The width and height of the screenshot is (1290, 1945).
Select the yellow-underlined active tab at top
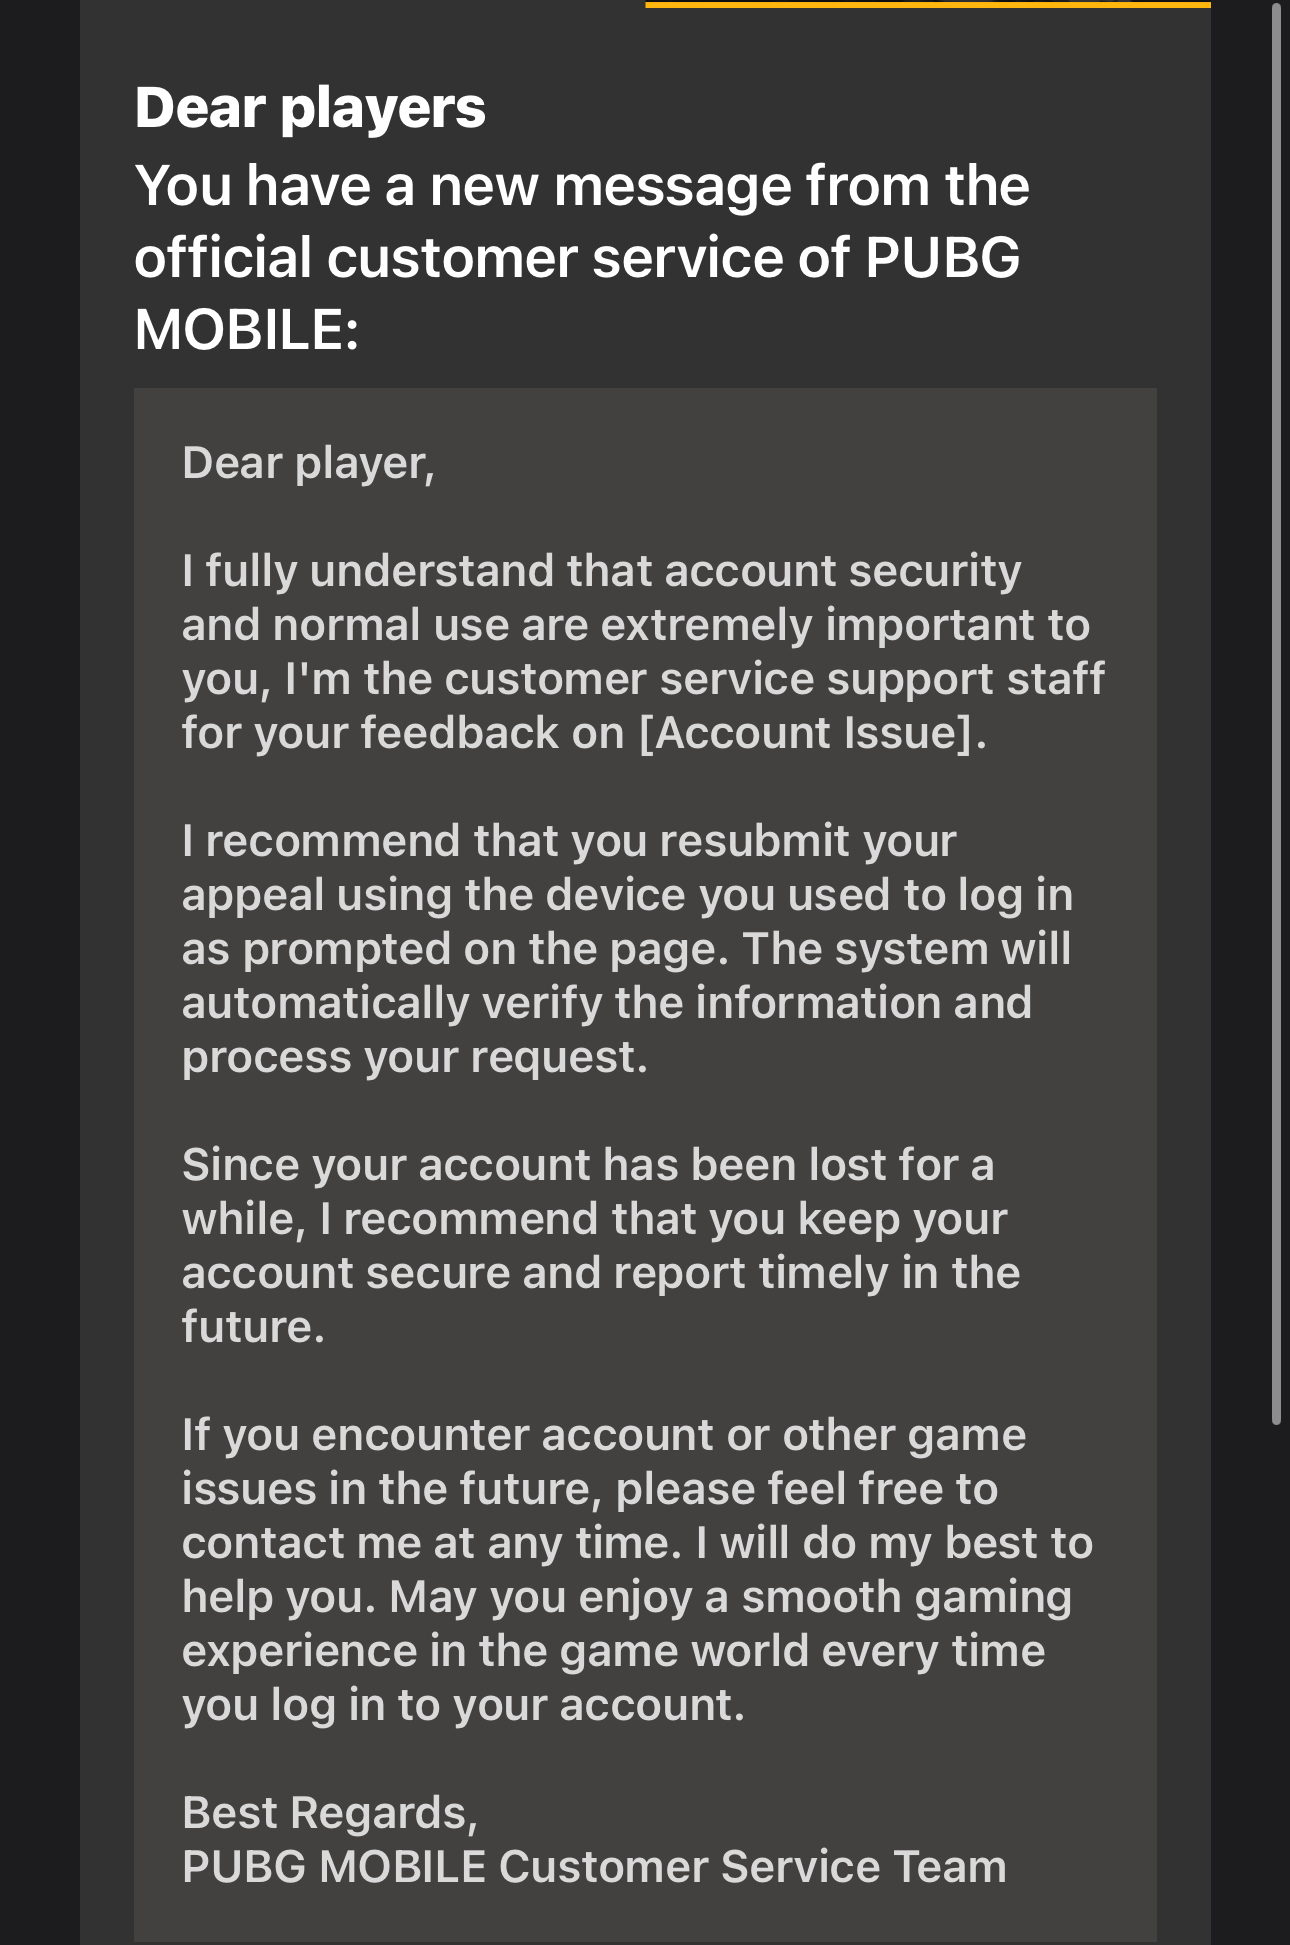928,4
